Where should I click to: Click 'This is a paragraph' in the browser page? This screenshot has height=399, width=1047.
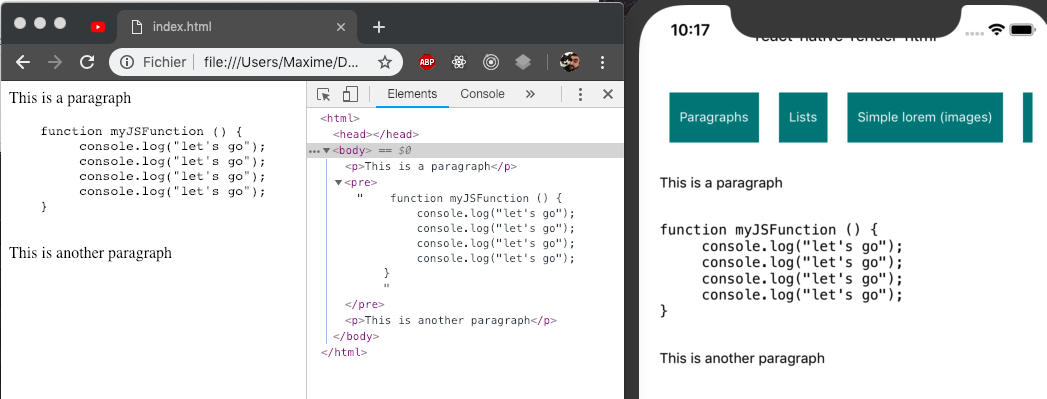click(70, 98)
